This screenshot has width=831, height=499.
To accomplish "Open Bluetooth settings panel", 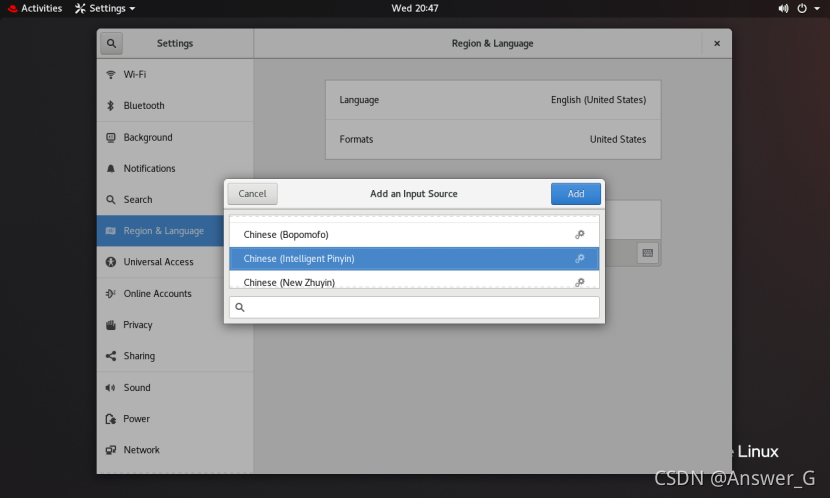I will (175, 106).
